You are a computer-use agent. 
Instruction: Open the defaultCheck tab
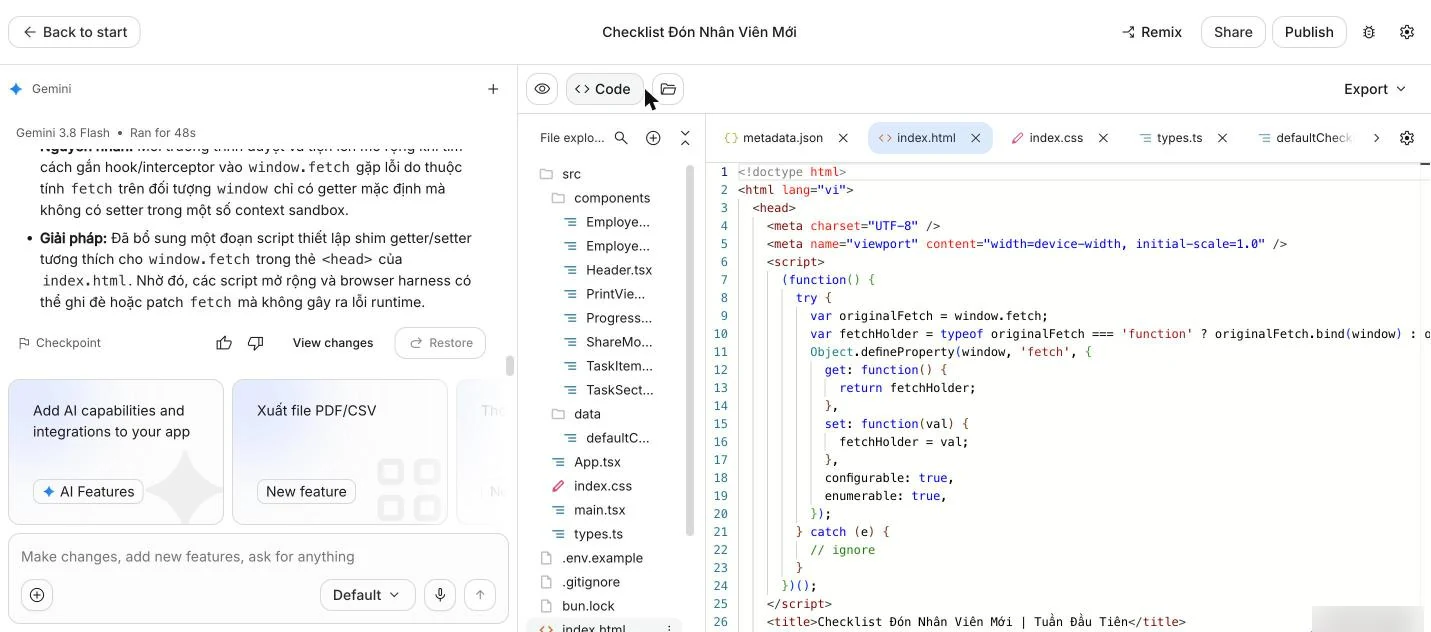coord(1305,138)
